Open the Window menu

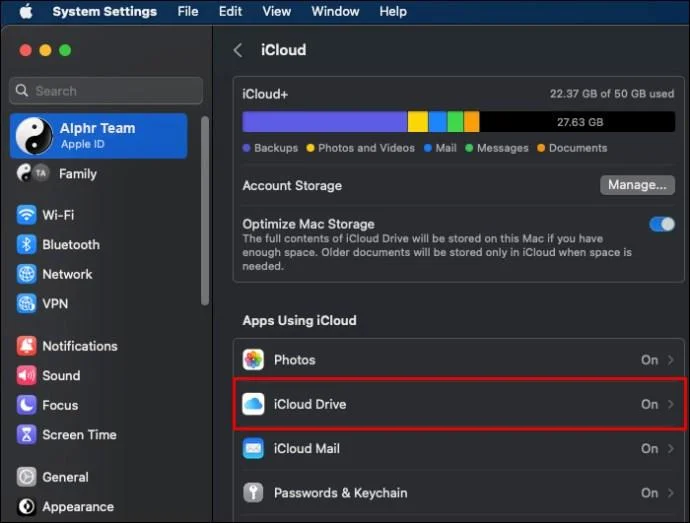[335, 11]
